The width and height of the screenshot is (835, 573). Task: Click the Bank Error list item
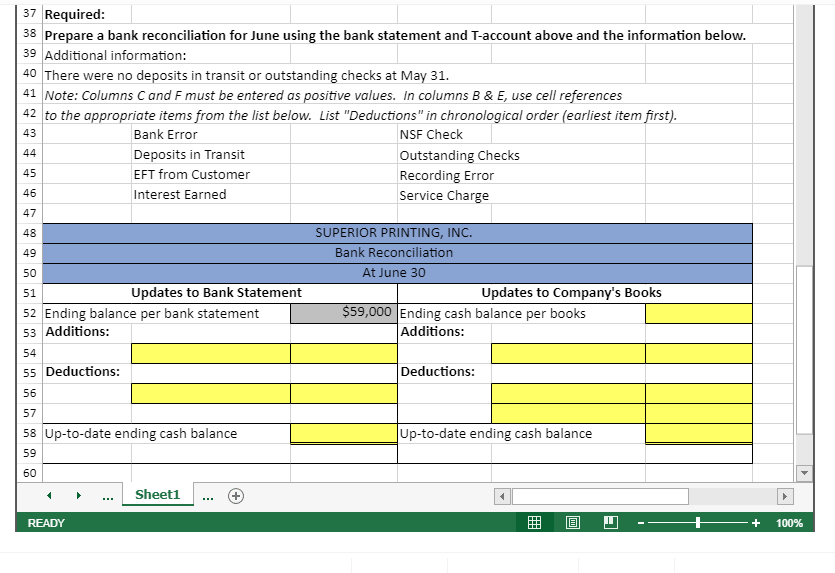166,135
